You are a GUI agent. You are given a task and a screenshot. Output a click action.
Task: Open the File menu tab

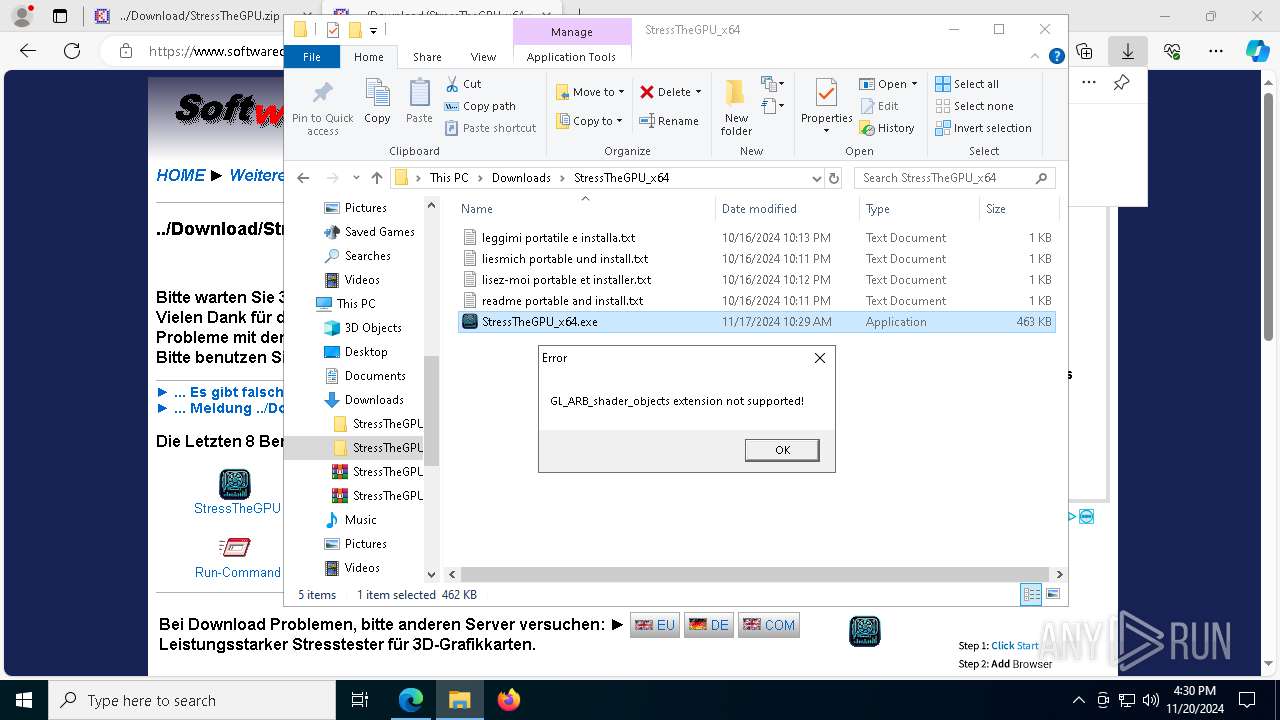coord(312,57)
